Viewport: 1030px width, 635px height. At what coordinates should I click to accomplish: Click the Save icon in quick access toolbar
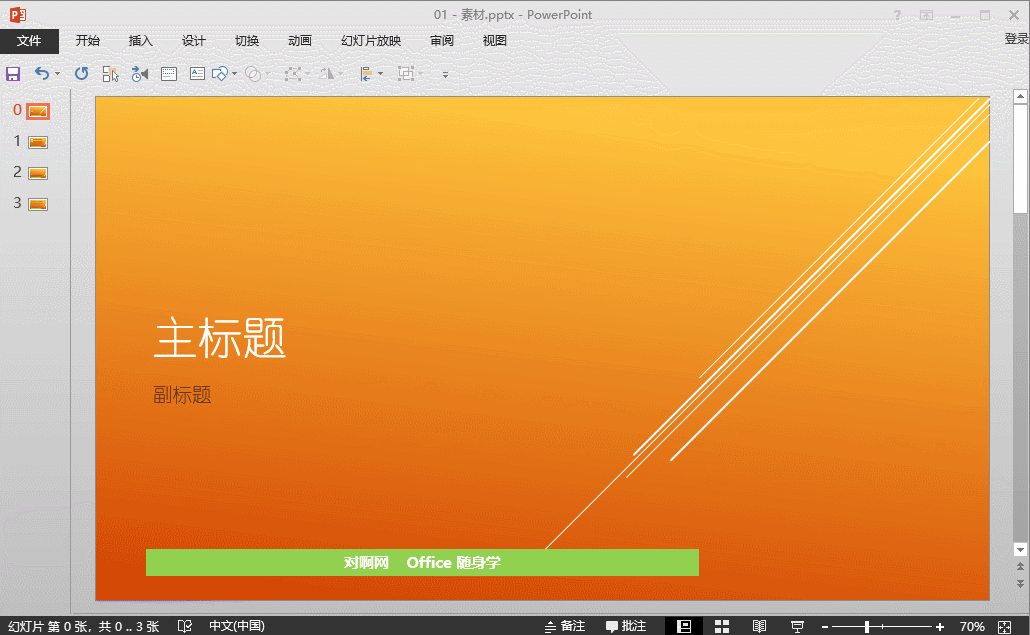coord(13,74)
